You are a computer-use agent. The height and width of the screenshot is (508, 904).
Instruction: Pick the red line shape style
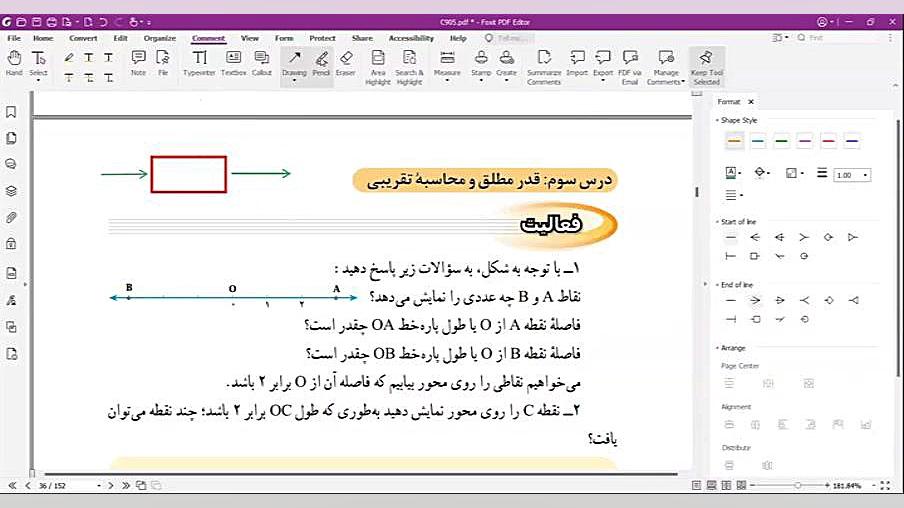pos(828,141)
